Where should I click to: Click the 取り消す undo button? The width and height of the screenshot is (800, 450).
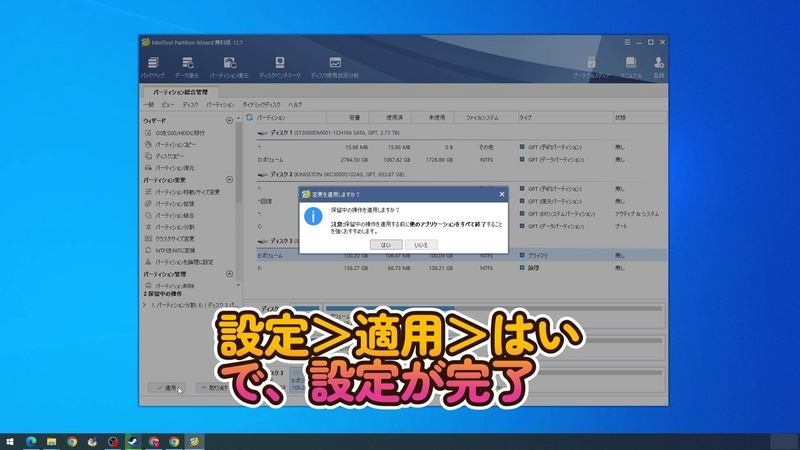214,388
